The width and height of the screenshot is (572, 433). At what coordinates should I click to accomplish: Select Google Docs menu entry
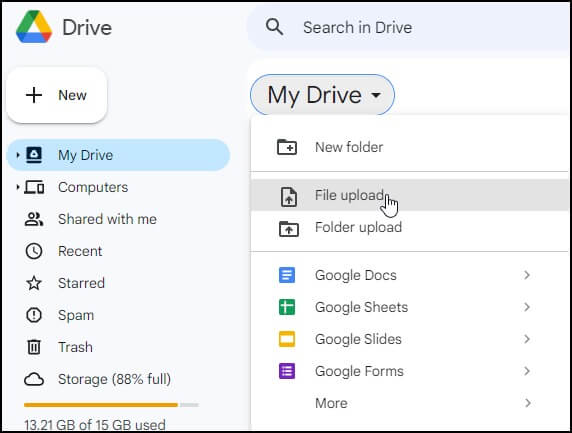click(410, 275)
